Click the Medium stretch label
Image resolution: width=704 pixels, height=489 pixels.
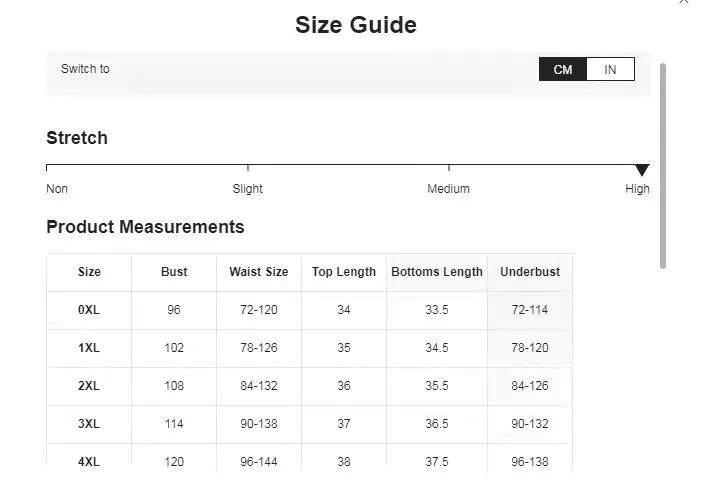[448, 189]
